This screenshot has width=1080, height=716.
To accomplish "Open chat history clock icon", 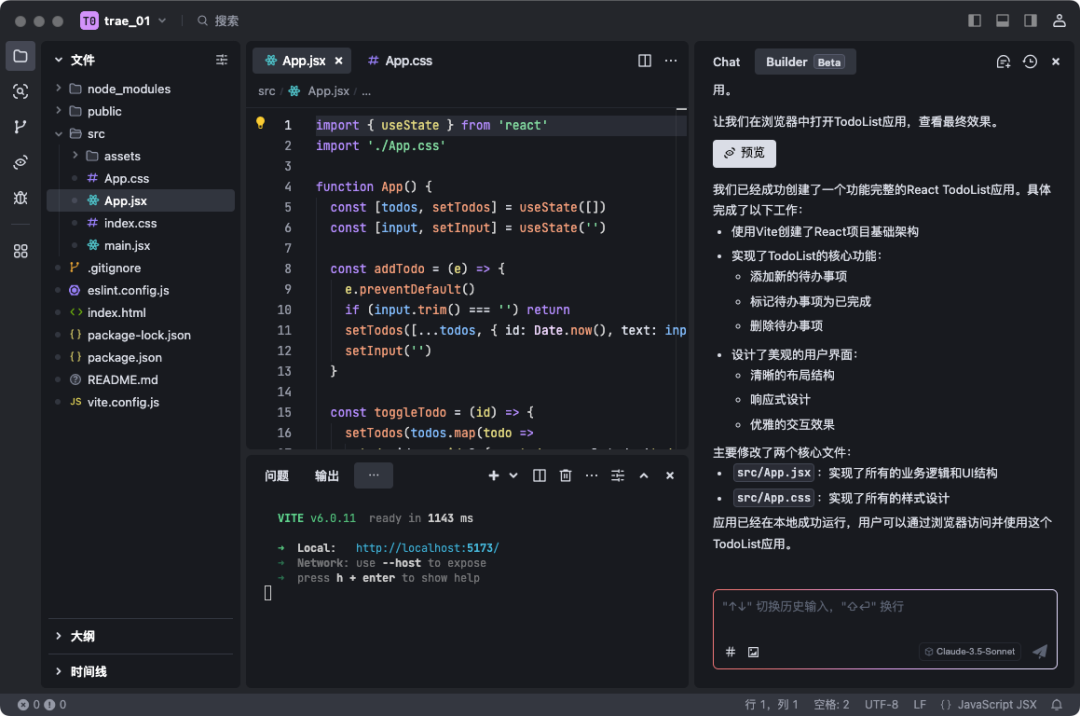I will click(x=1030, y=62).
